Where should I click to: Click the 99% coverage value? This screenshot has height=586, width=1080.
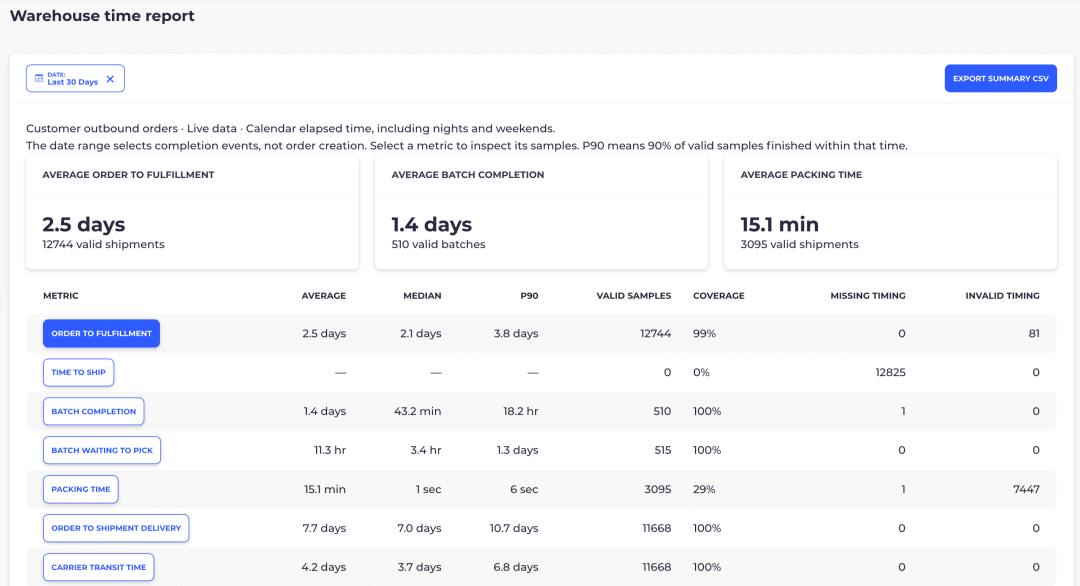click(x=705, y=333)
